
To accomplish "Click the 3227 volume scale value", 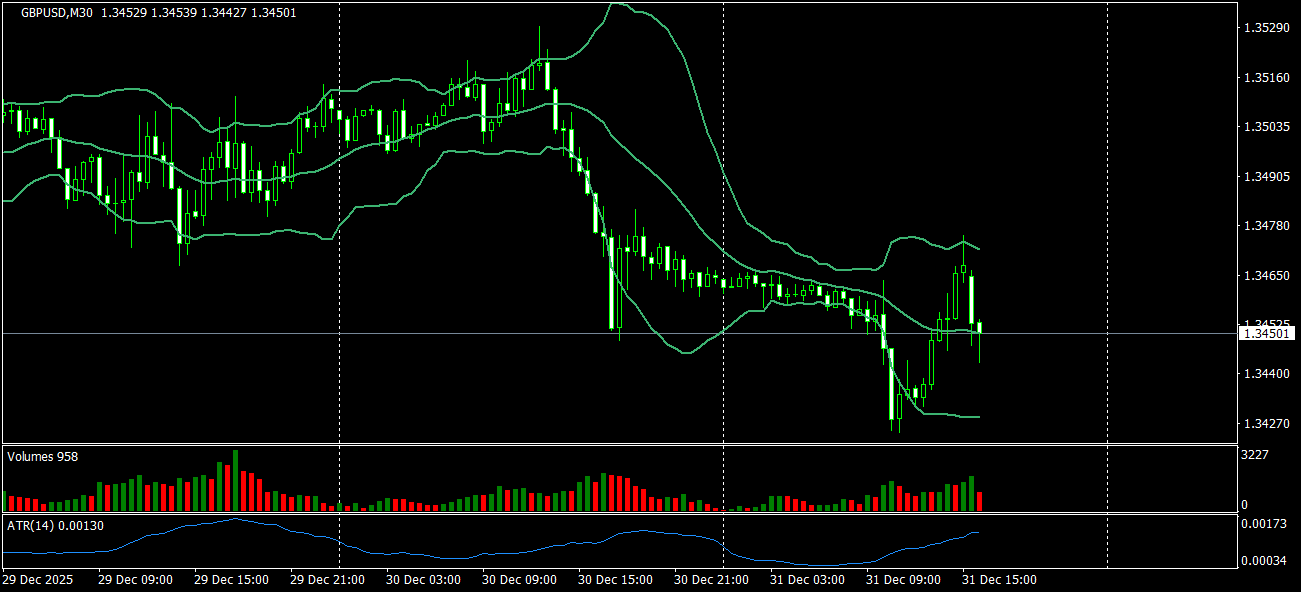I will point(1257,455).
